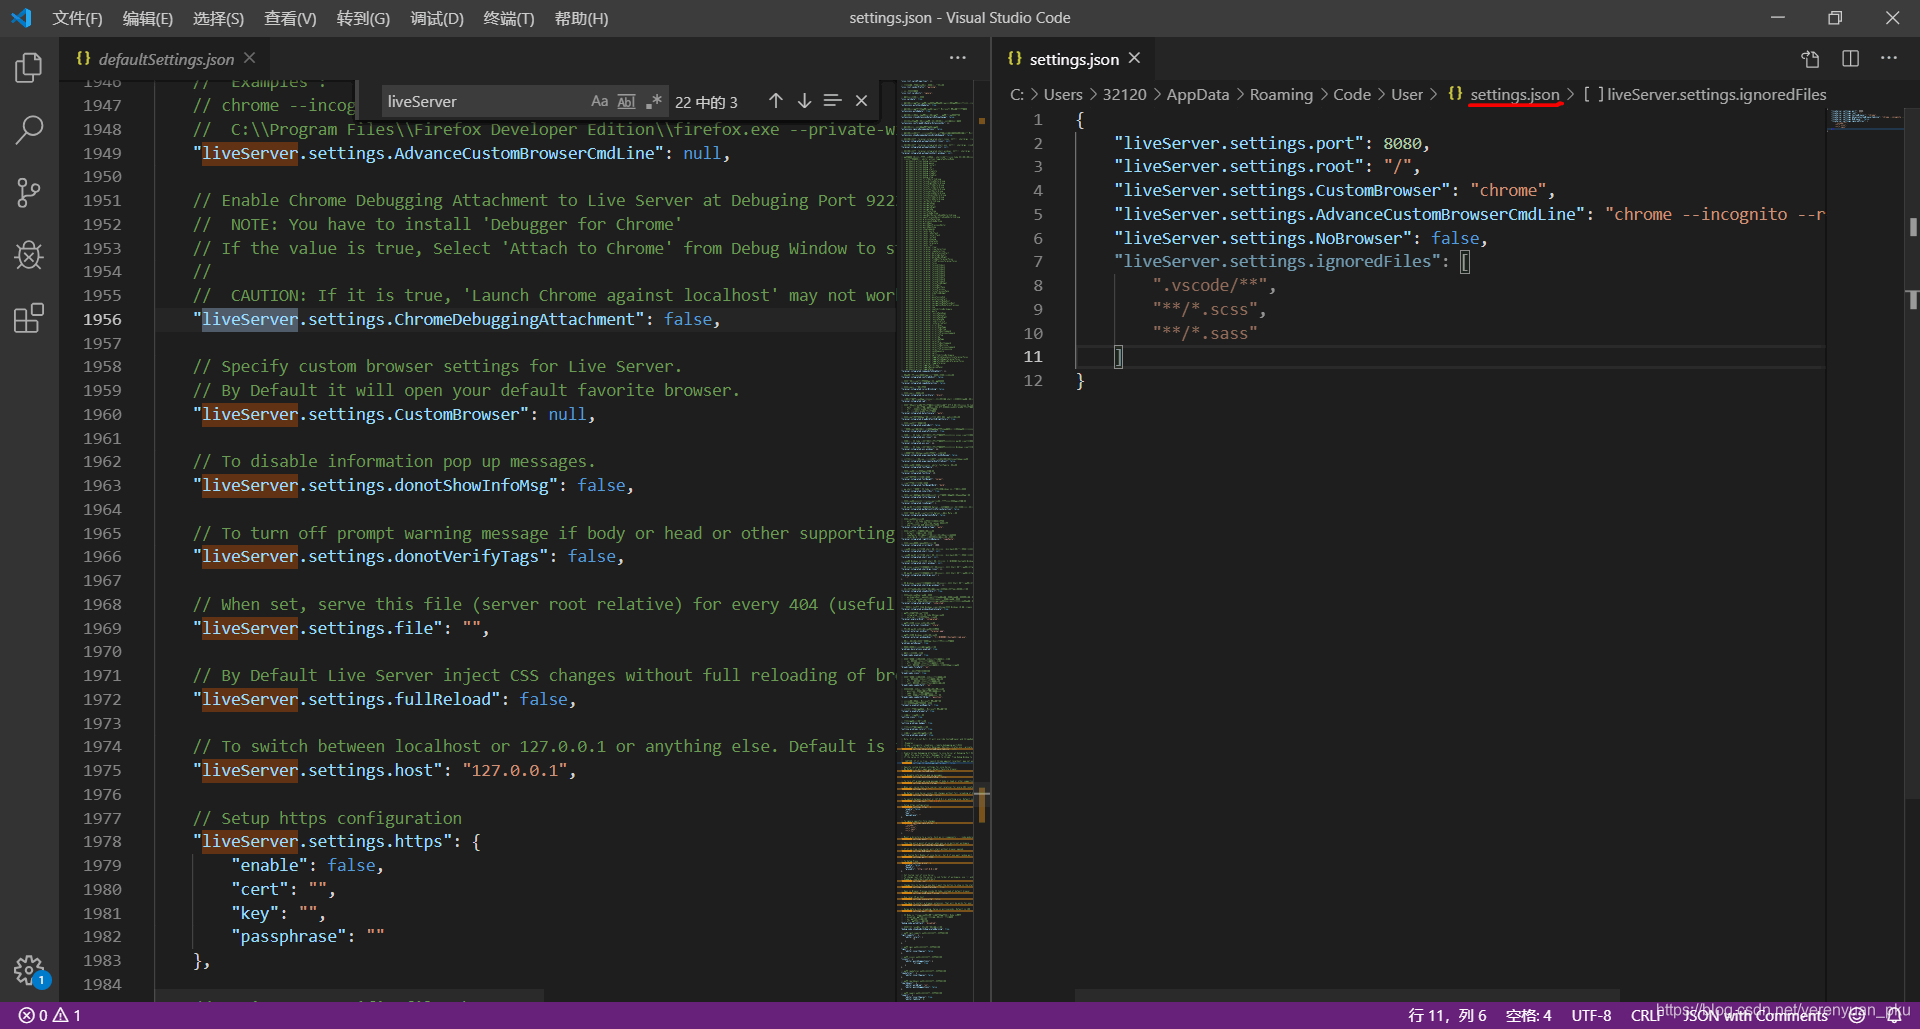The width and height of the screenshot is (1920, 1029).
Task: Open the Search view in activity bar
Action: [29, 129]
